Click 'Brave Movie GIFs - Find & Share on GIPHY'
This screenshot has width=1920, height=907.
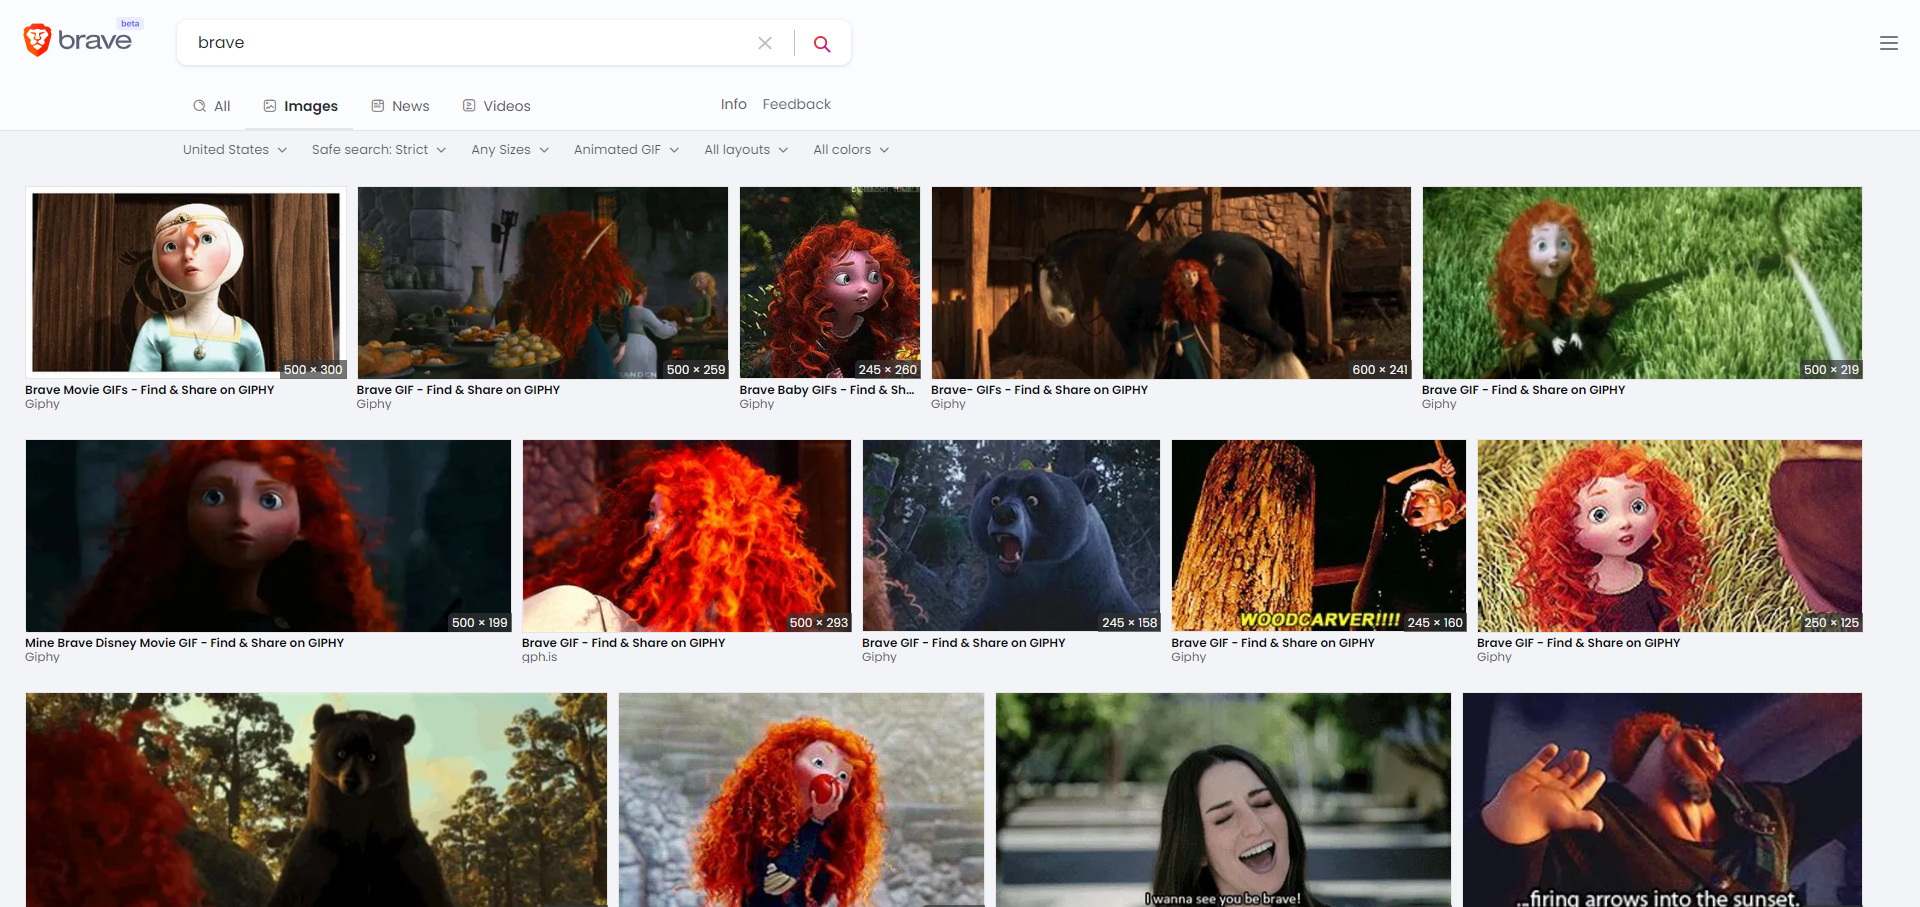[150, 390]
